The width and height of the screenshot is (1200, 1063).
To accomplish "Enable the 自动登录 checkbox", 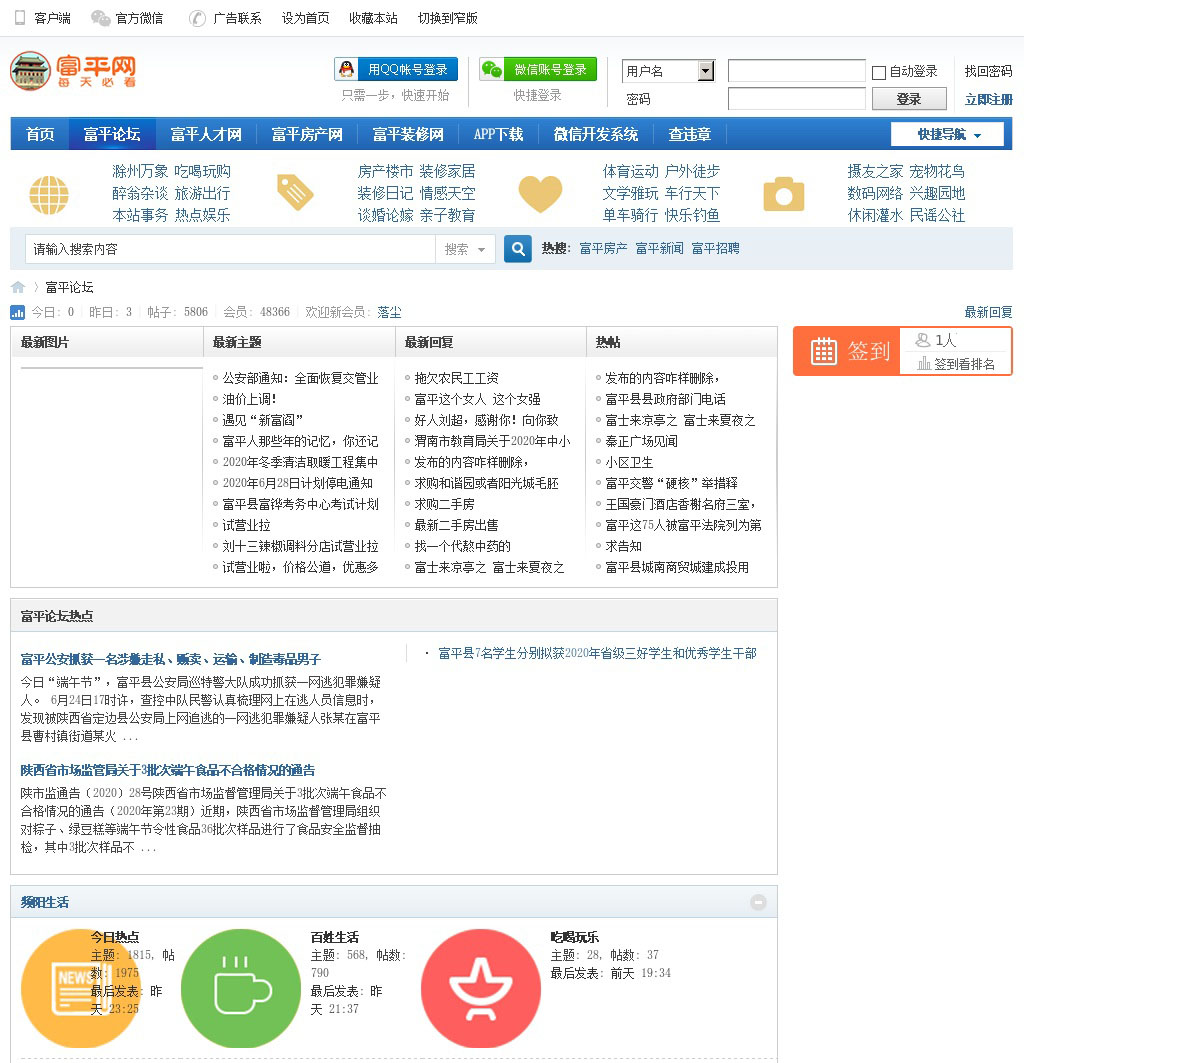I will pos(879,72).
